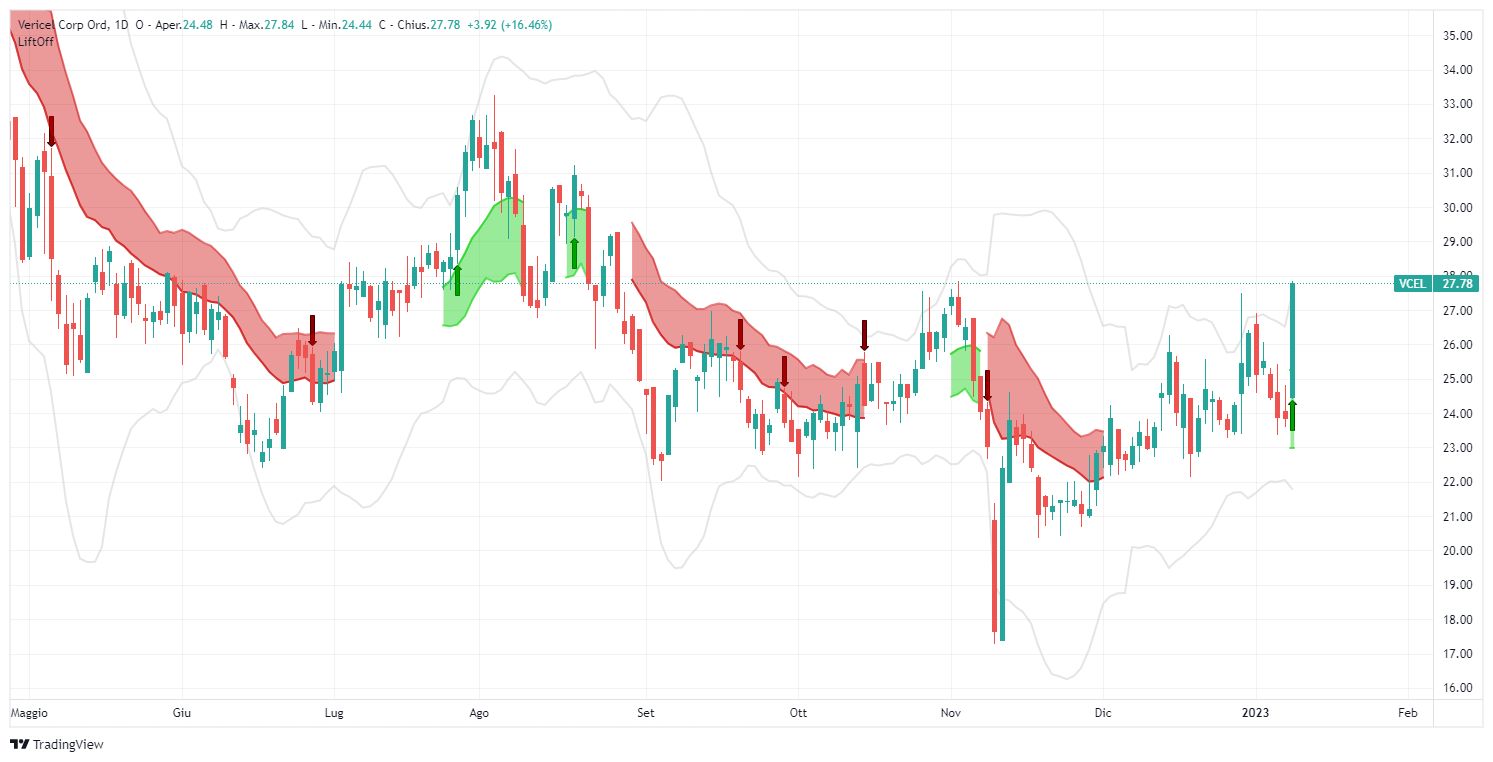Viewport: 1493px width, 762px height.
Task: Click the Ott label on the time axis
Action: 798,713
